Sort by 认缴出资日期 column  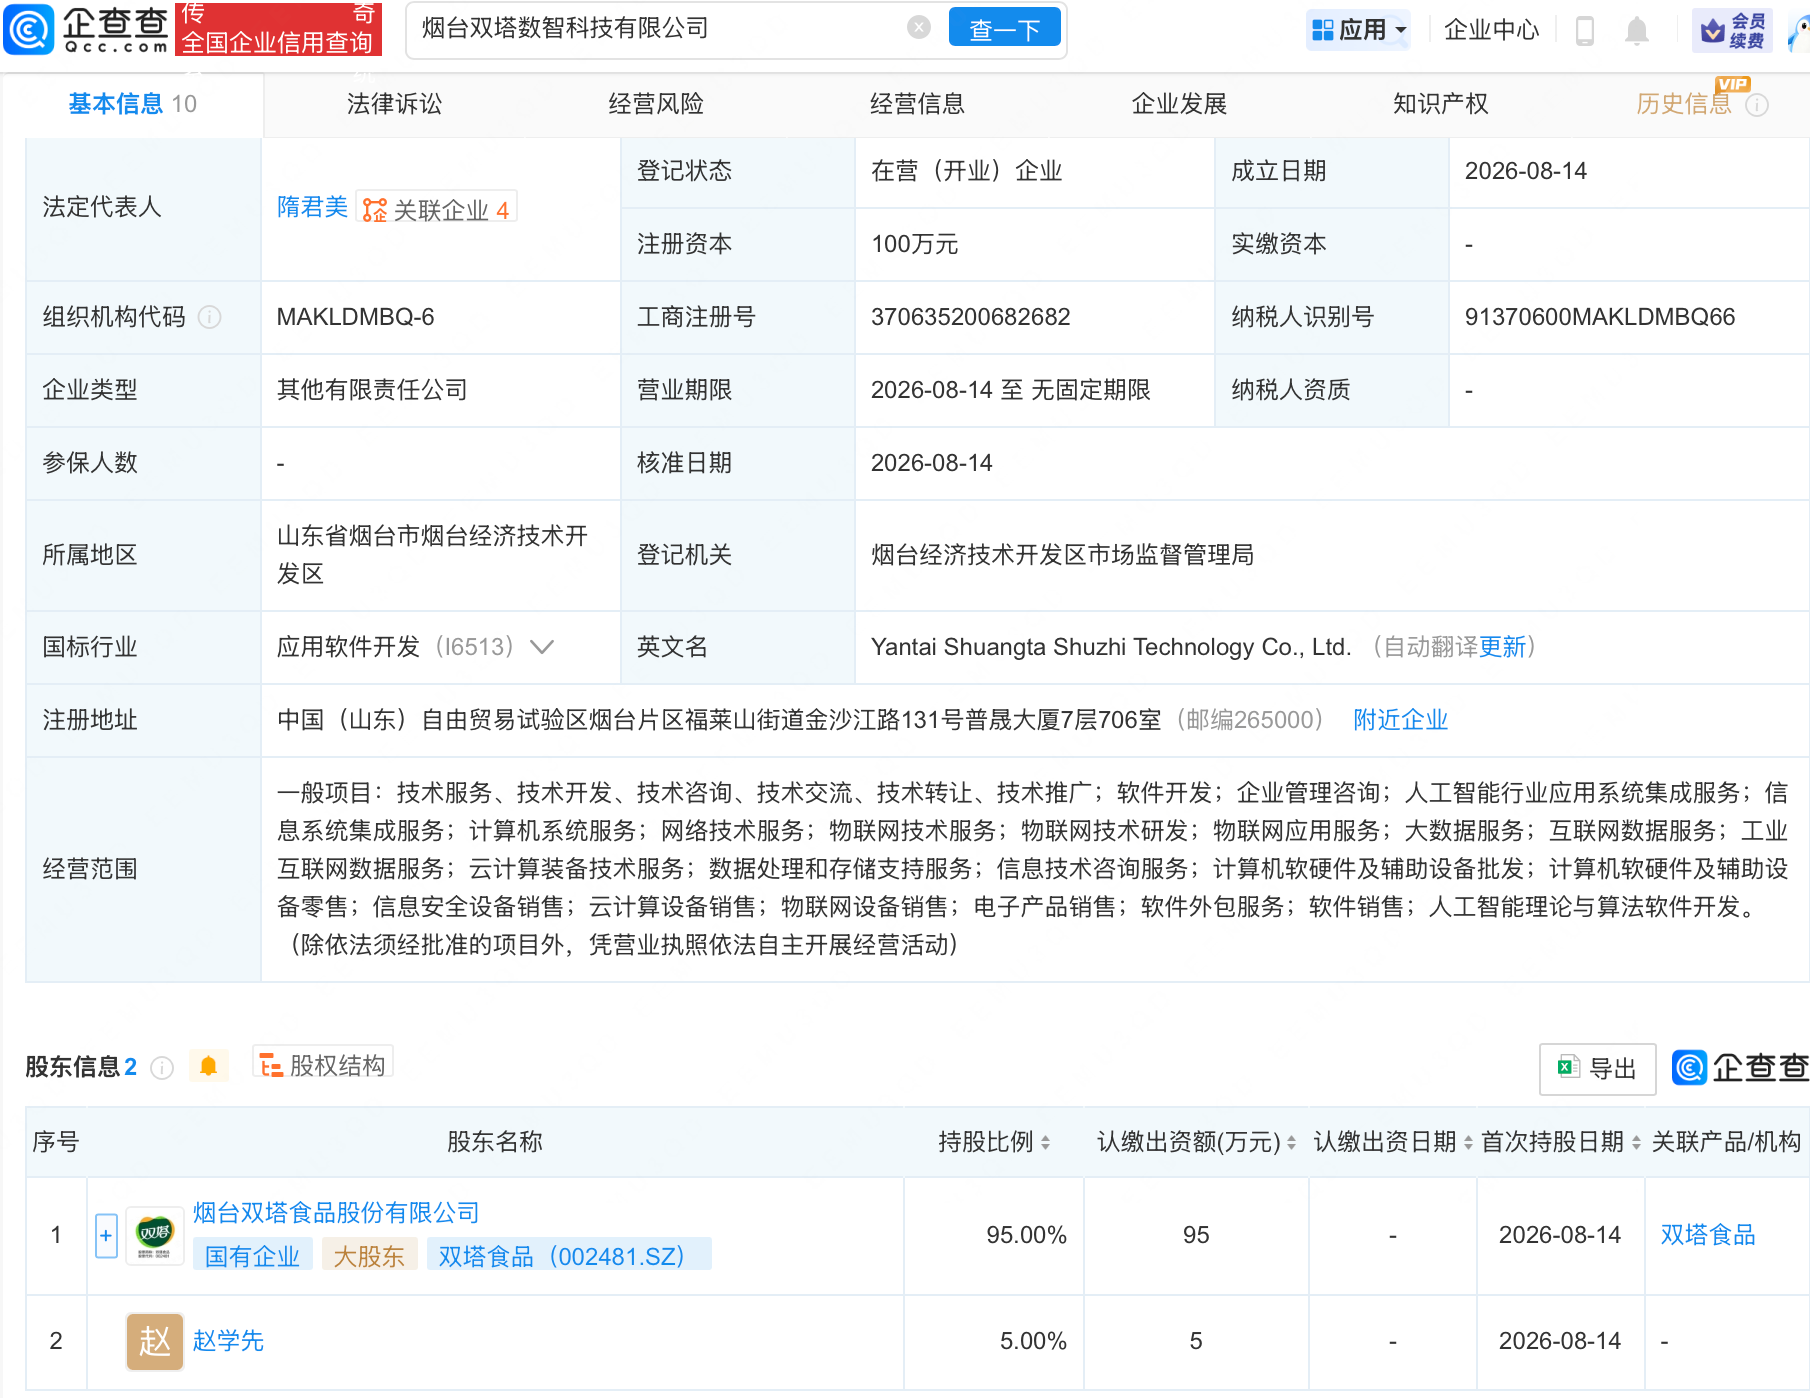(1468, 1142)
